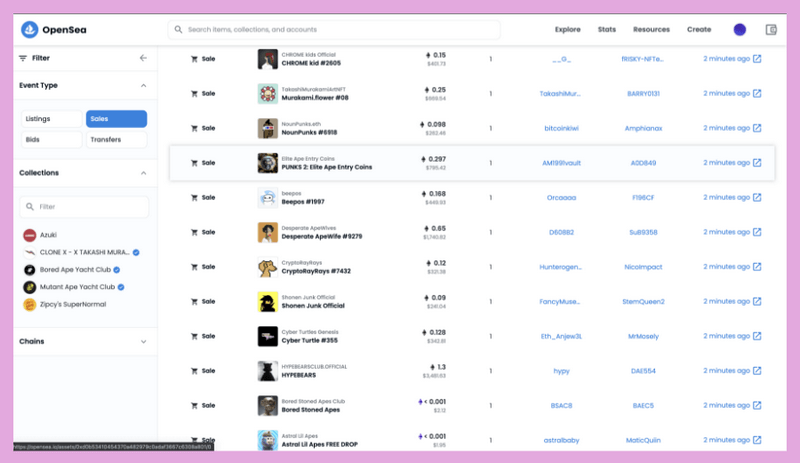Collapse filter sidebar with left arrow

coord(143,58)
